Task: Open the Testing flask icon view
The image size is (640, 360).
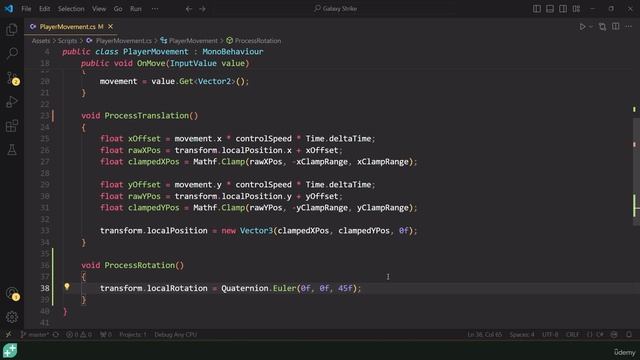Action: (12, 150)
